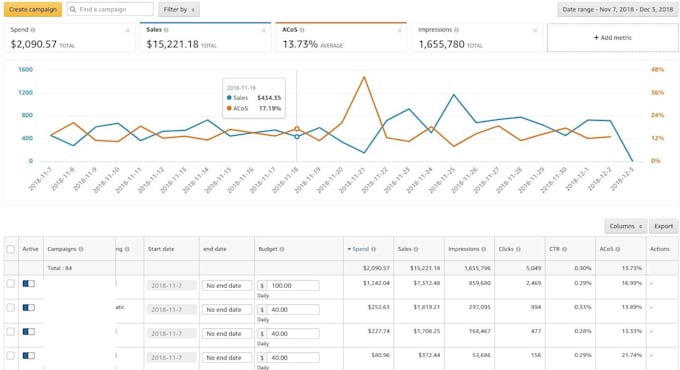Sort by the Spend column header
The height and width of the screenshot is (370, 680).
pyautogui.click(x=360, y=249)
